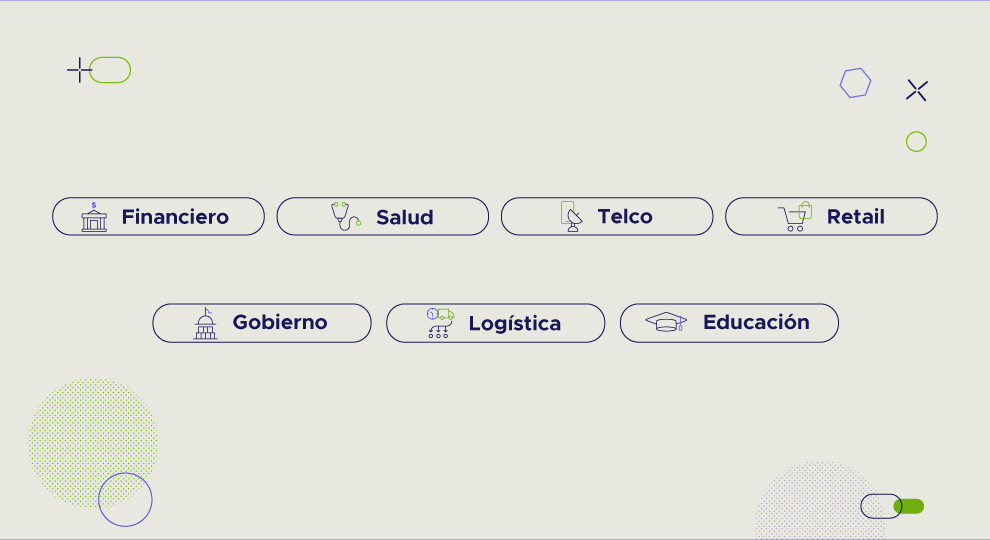990x540 pixels.
Task: Click the blue hexagon outline shape
Action: pos(856,83)
